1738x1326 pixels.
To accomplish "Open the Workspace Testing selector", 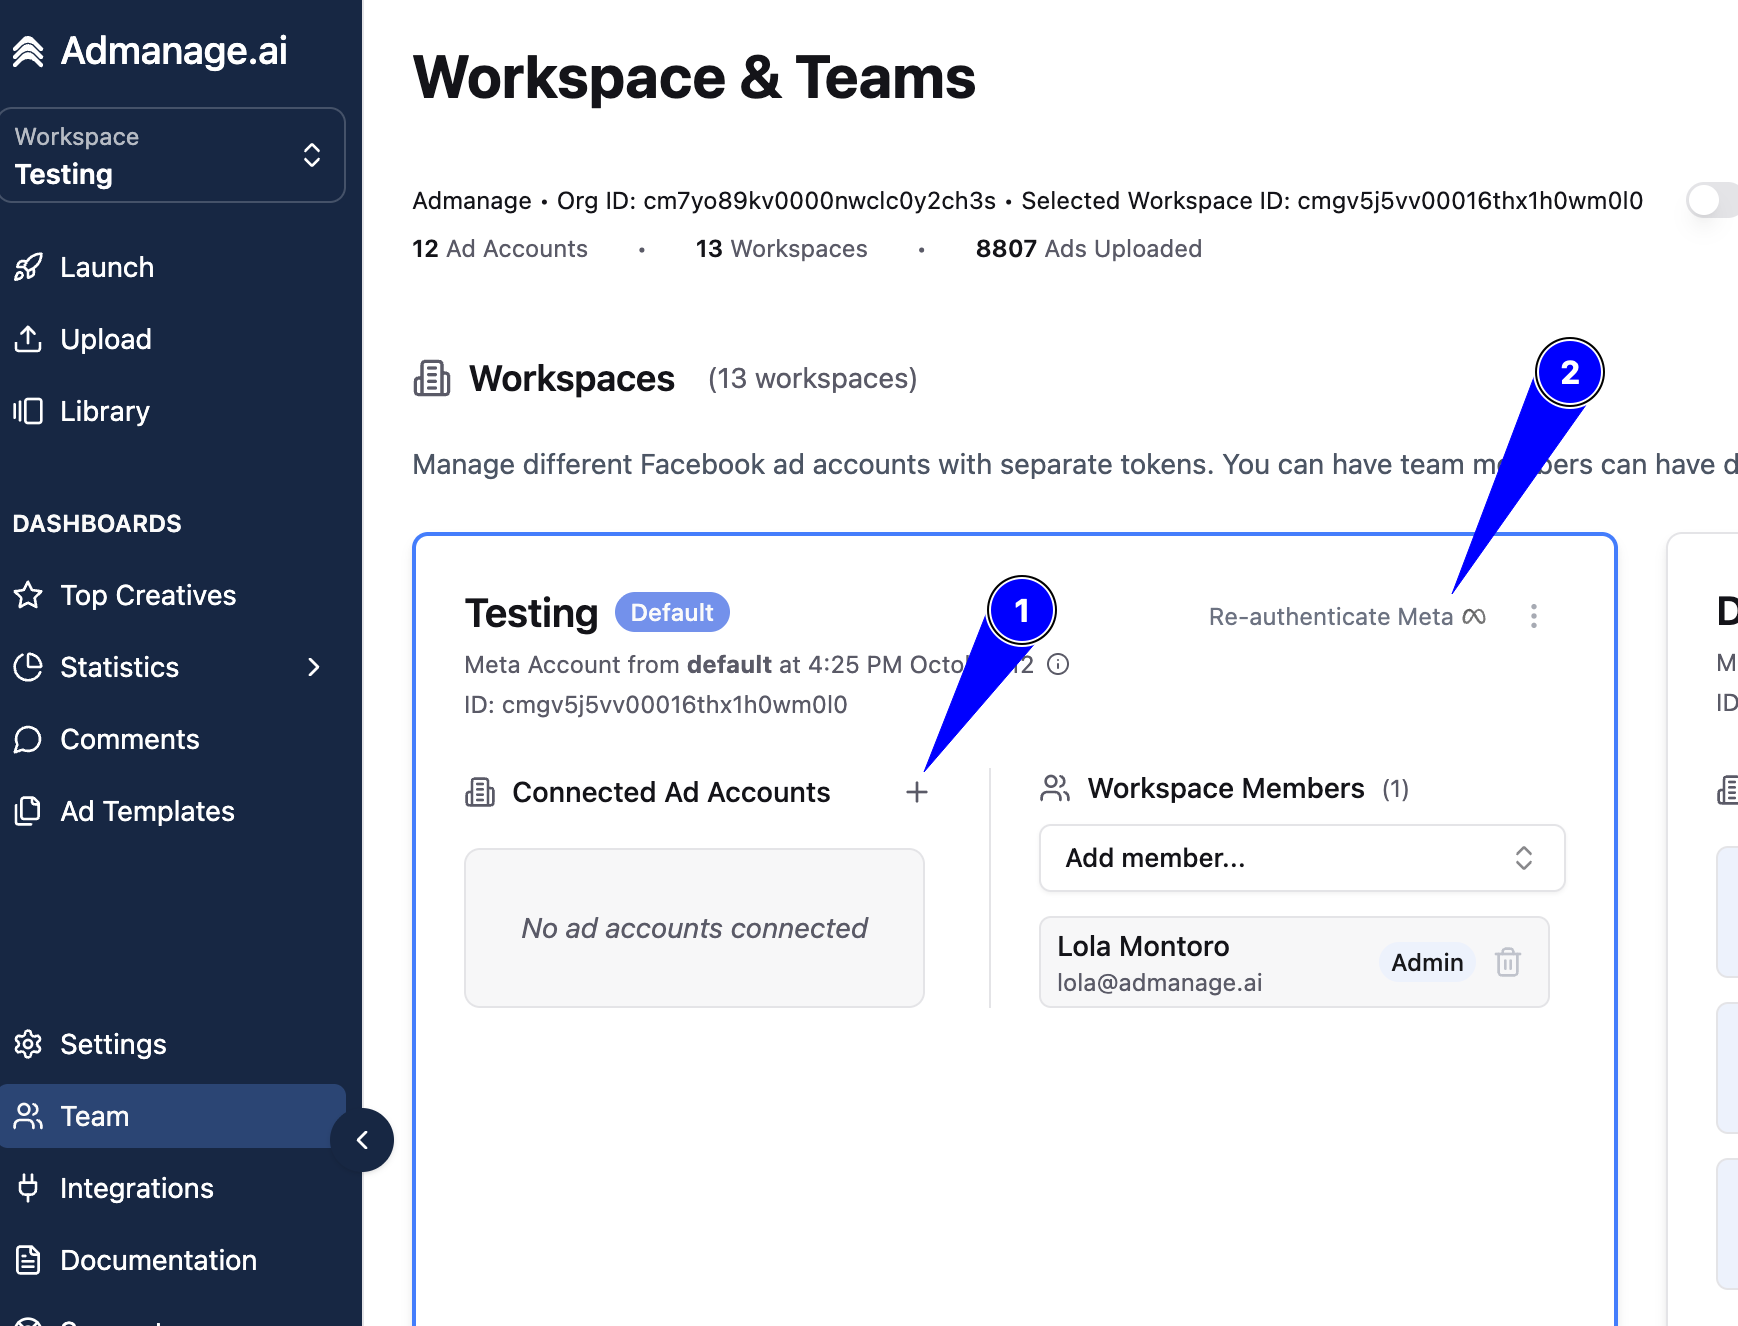I will coord(172,155).
